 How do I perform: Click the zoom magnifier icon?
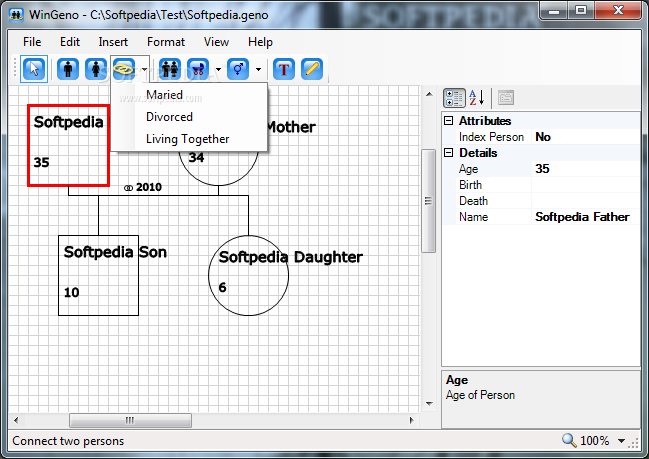[569, 440]
